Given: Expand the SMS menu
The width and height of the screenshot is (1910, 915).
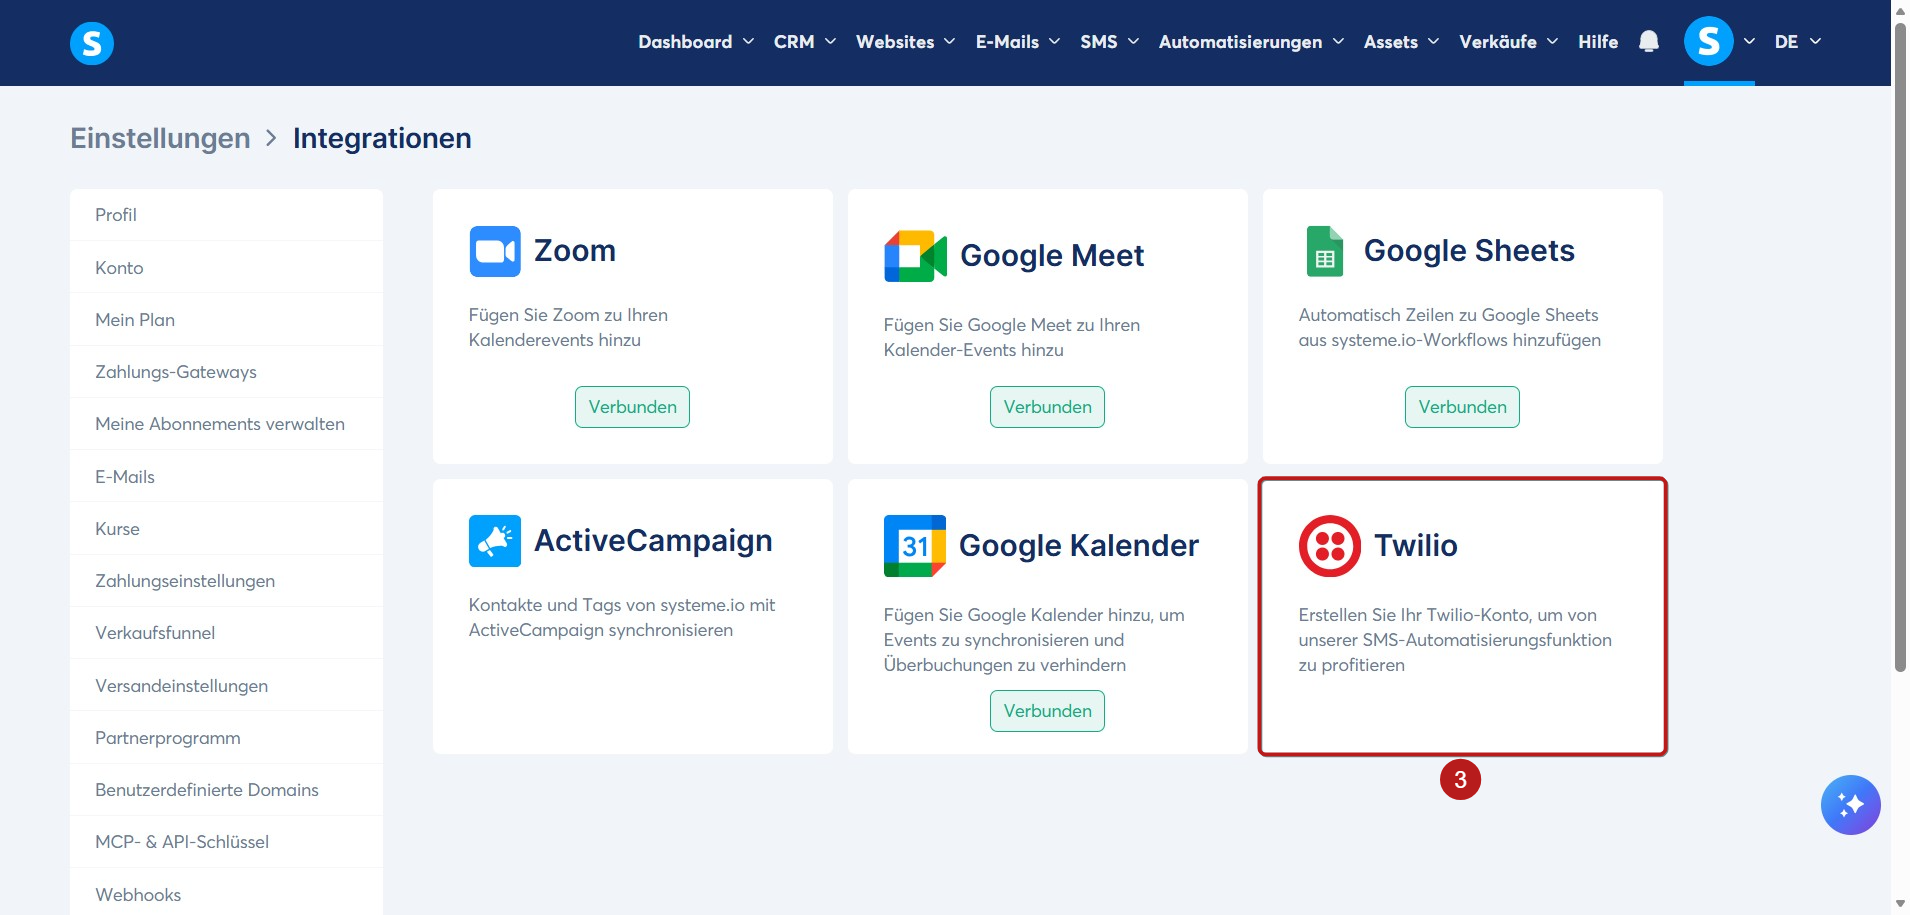Looking at the screenshot, I should [1110, 42].
